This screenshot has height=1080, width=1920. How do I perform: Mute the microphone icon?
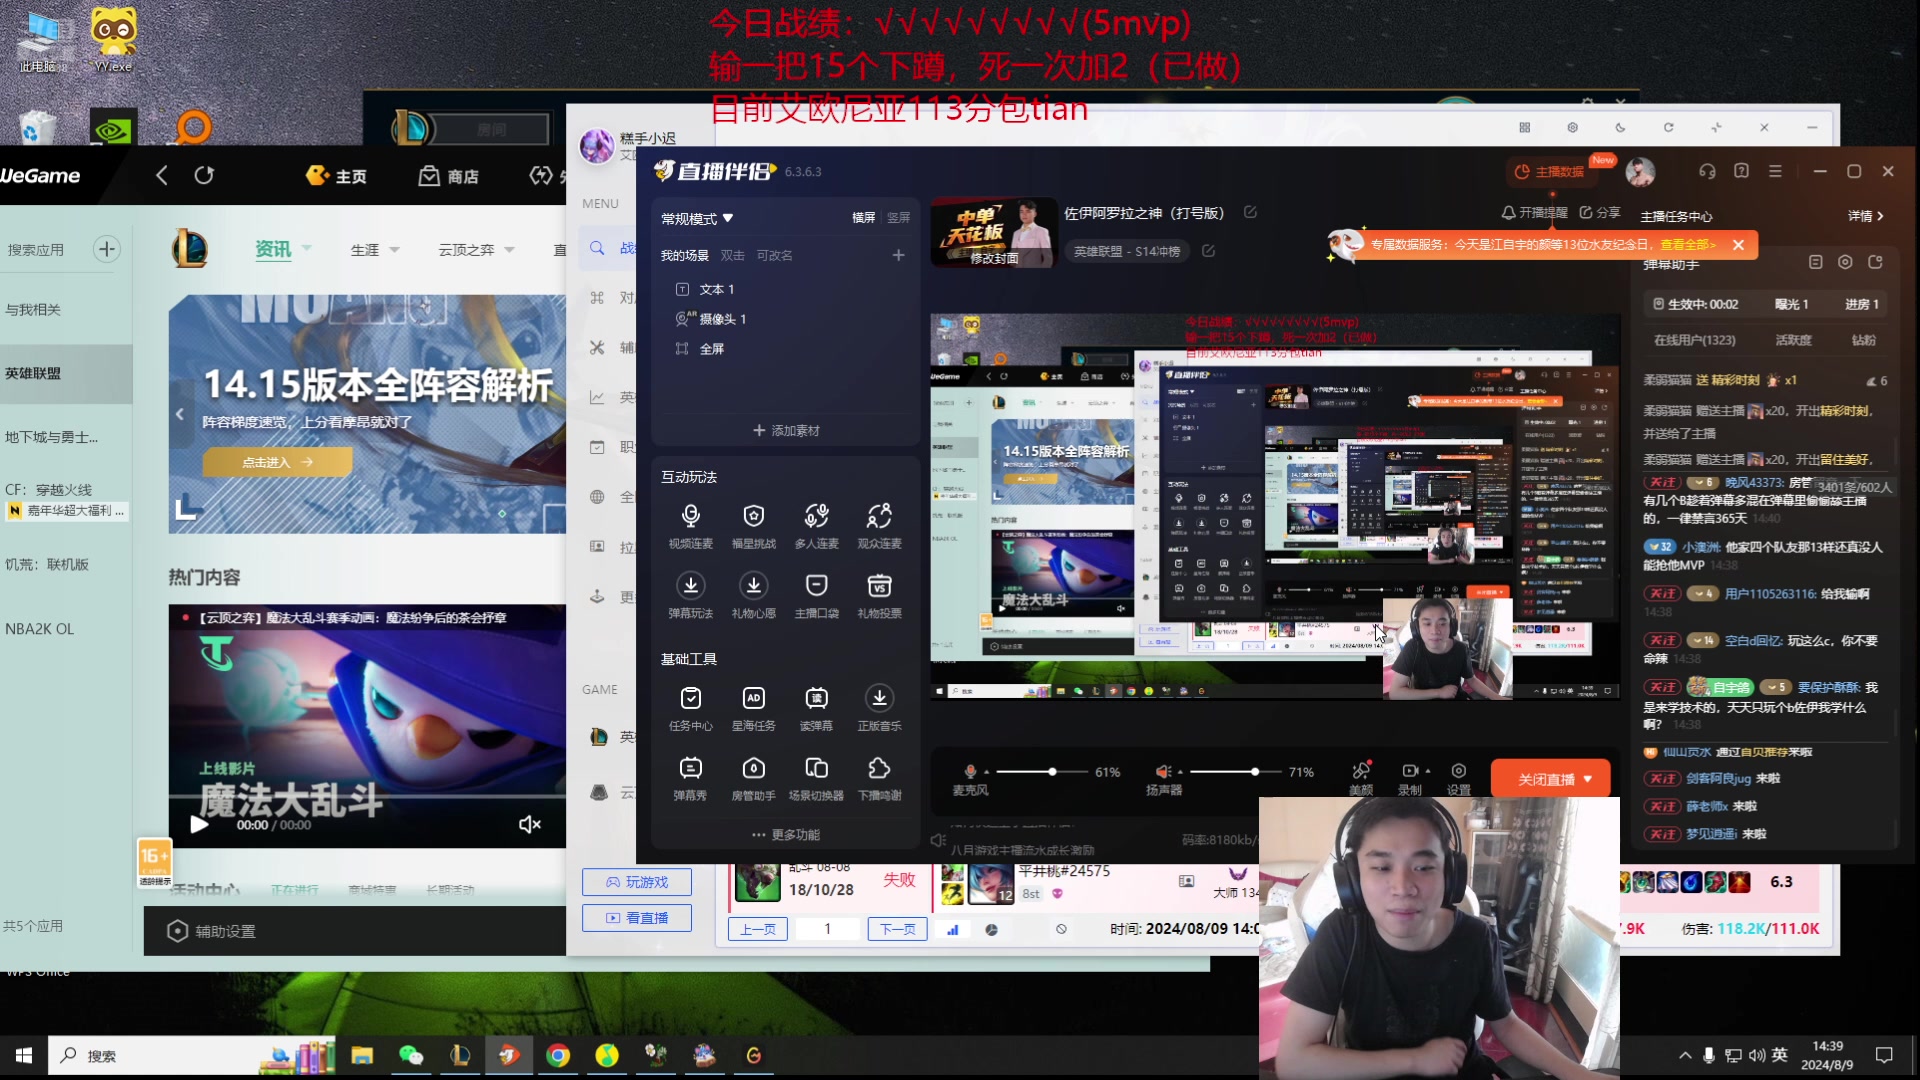point(969,772)
